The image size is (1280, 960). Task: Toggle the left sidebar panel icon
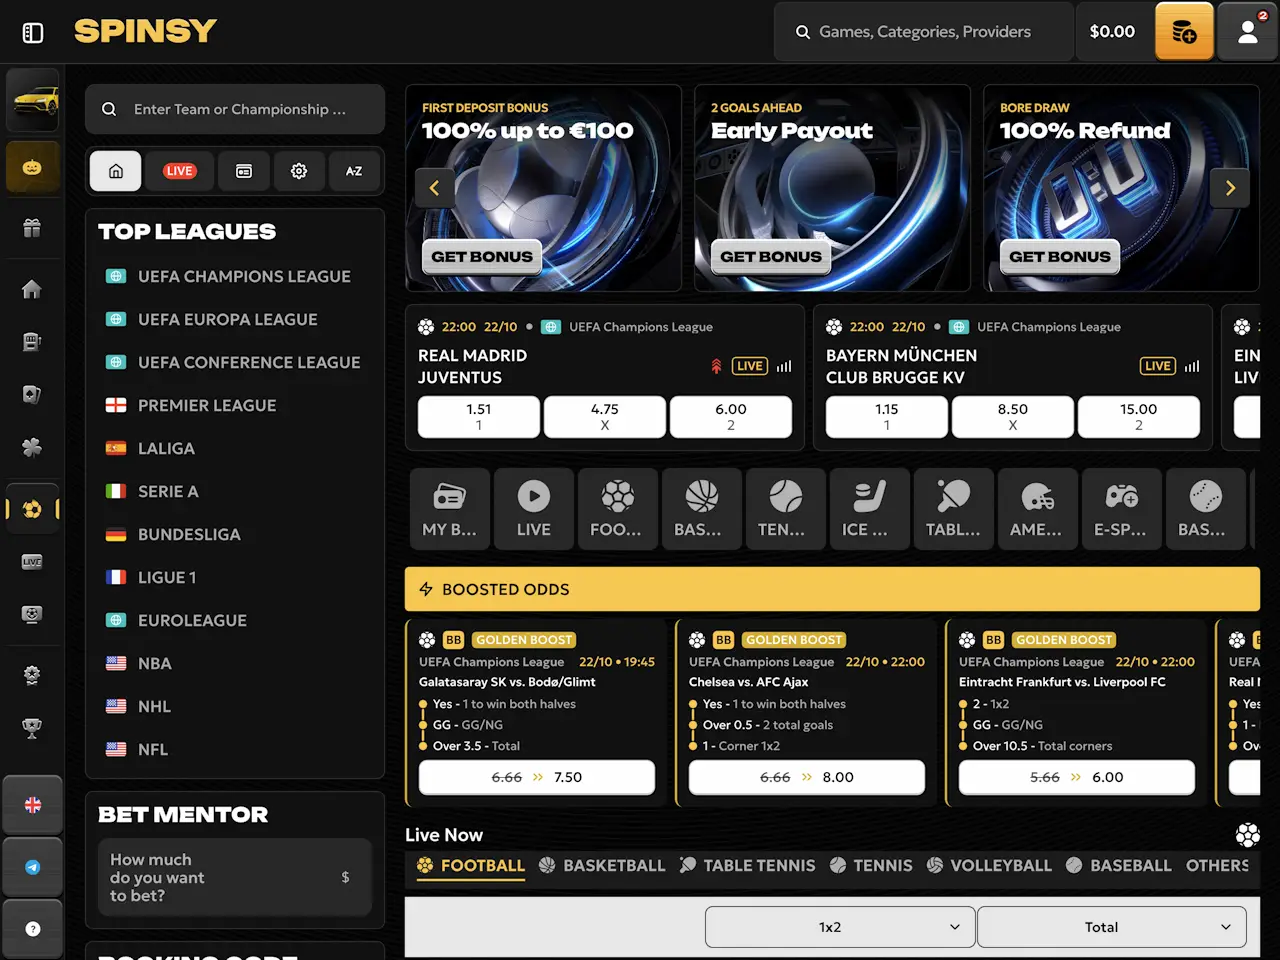(33, 33)
